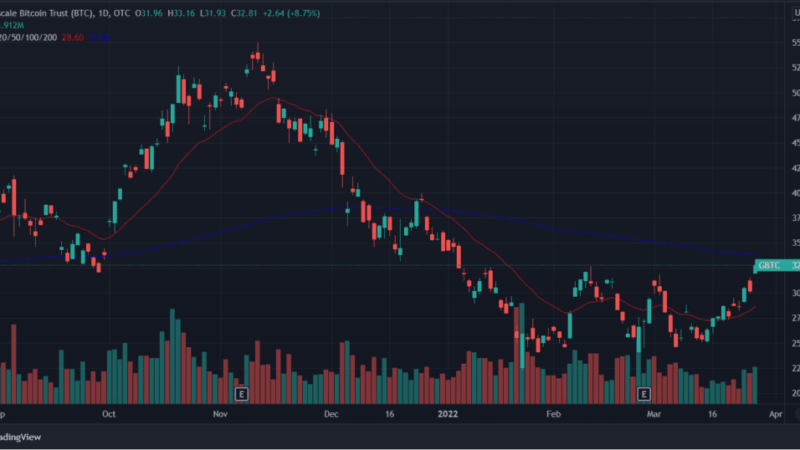
Task: Click the Oct label on time axis
Action: point(109,413)
